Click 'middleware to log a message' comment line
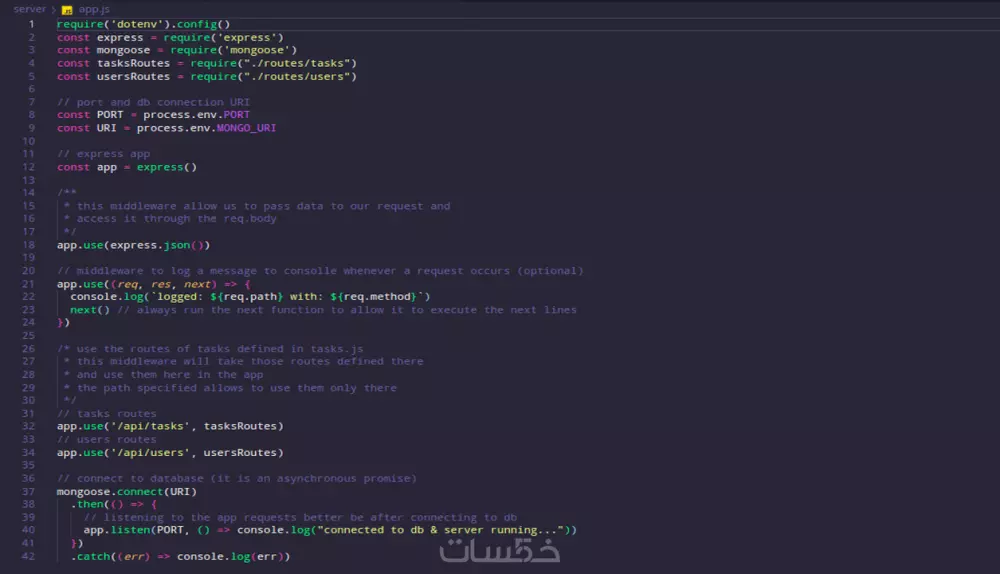Image resolution: width=1000 pixels, height=574 pixels. tap(320, 271)
